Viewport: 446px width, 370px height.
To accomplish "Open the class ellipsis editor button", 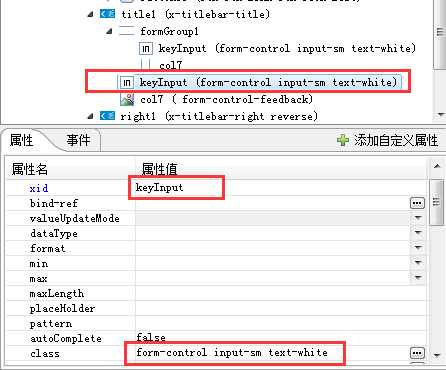I will point(417,353).
